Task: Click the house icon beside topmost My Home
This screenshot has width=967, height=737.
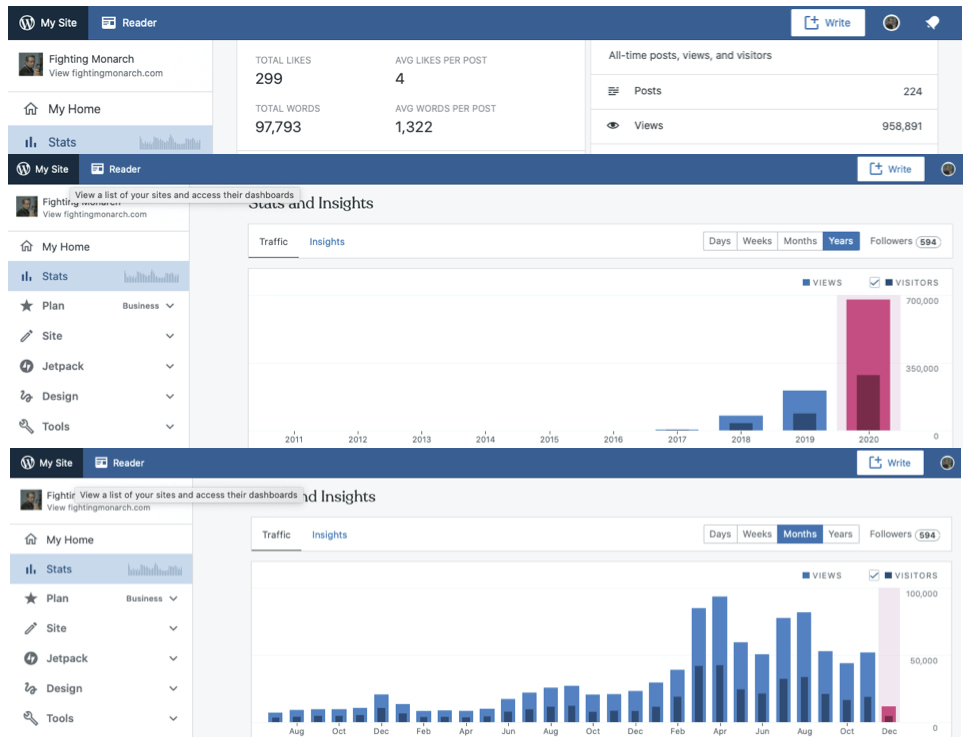Action: [x=31, y=109]
